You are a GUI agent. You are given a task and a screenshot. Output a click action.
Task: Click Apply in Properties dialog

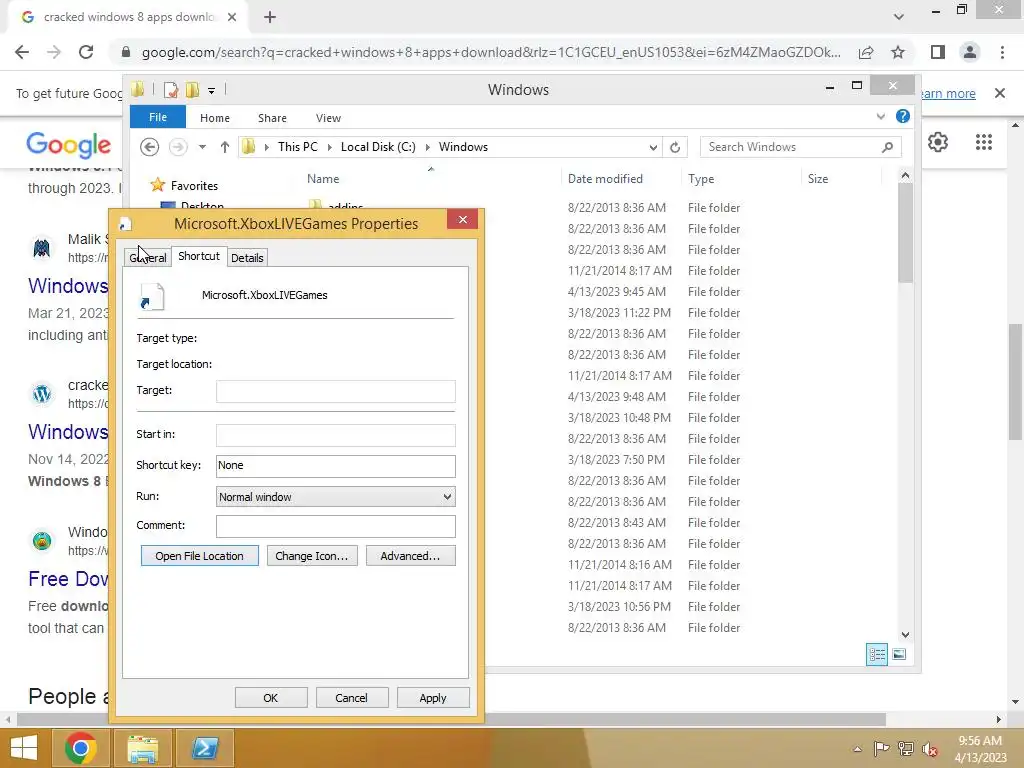[432, 697]
